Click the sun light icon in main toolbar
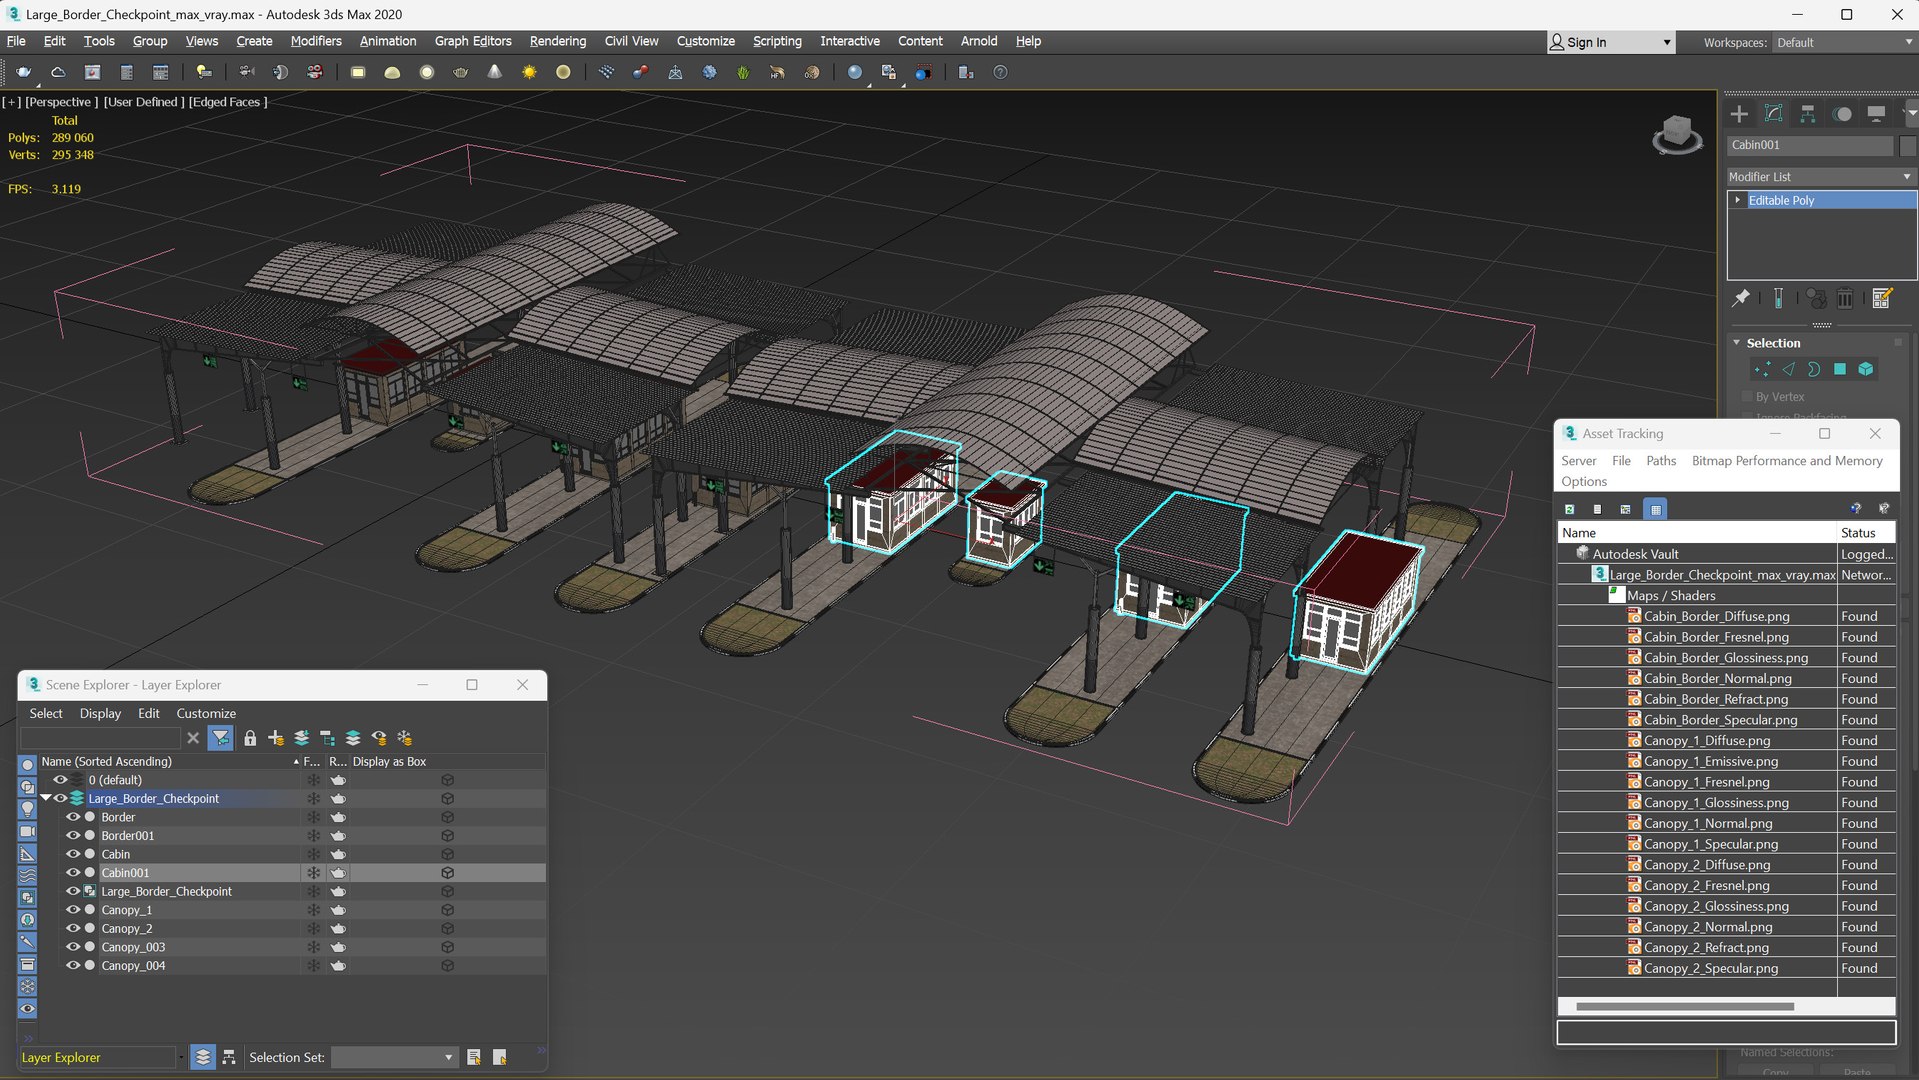The image size is (1919, 1080). (x=529, y=72)
